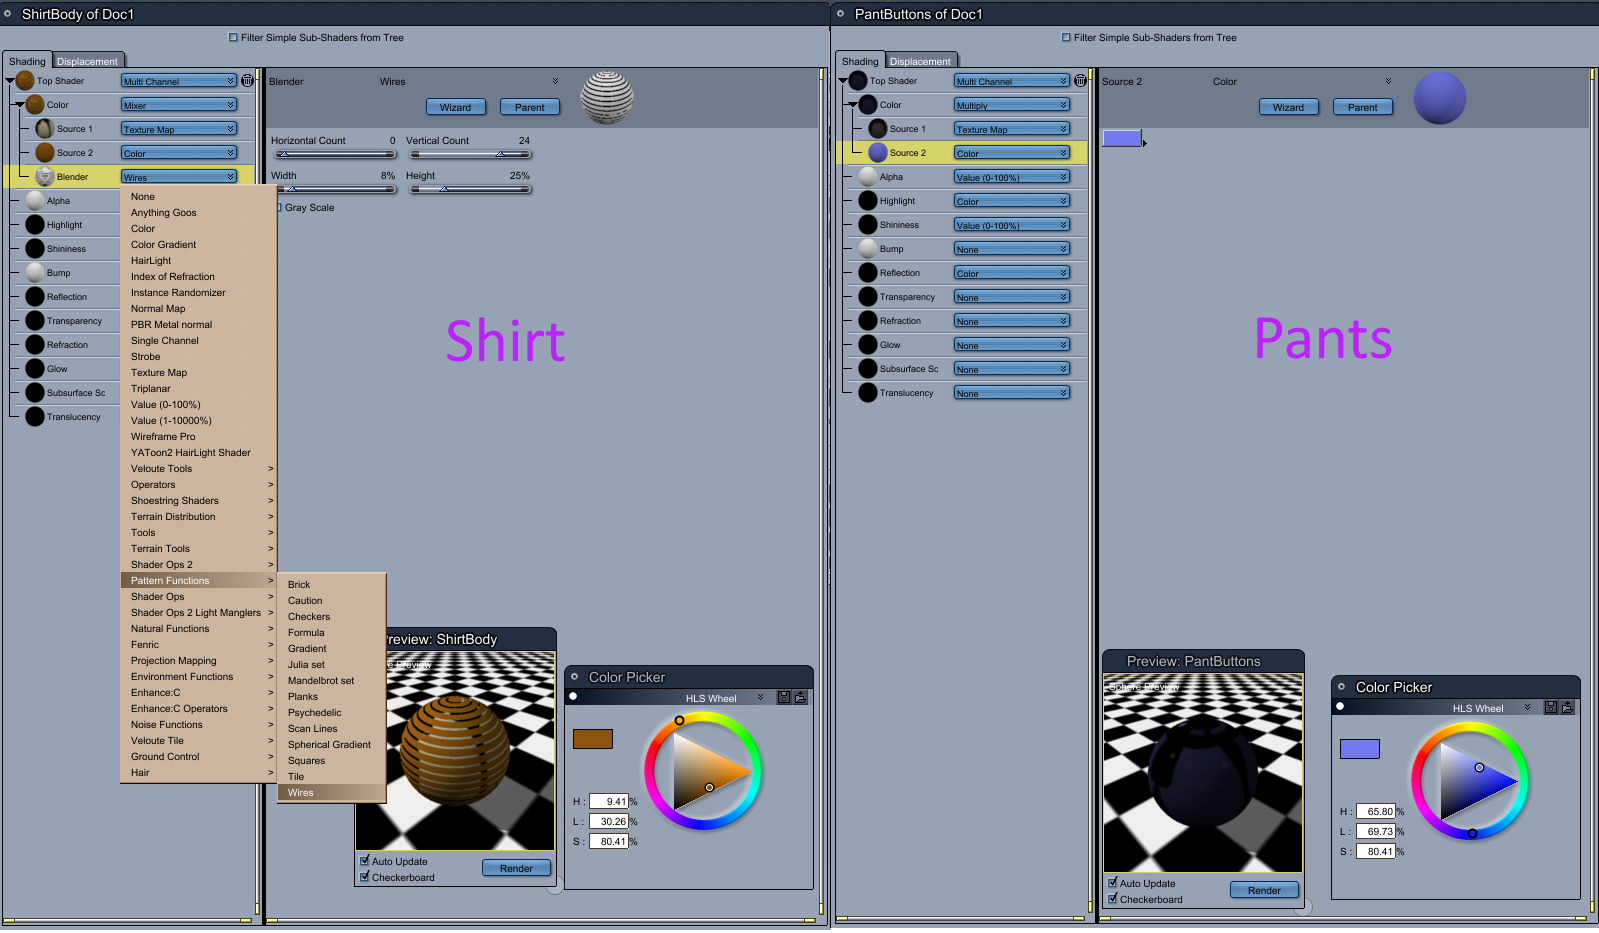Screen dimensions: 1599x933
Task: Toggle Auto Update in ShirtBody preview
Action: (365, 860)
